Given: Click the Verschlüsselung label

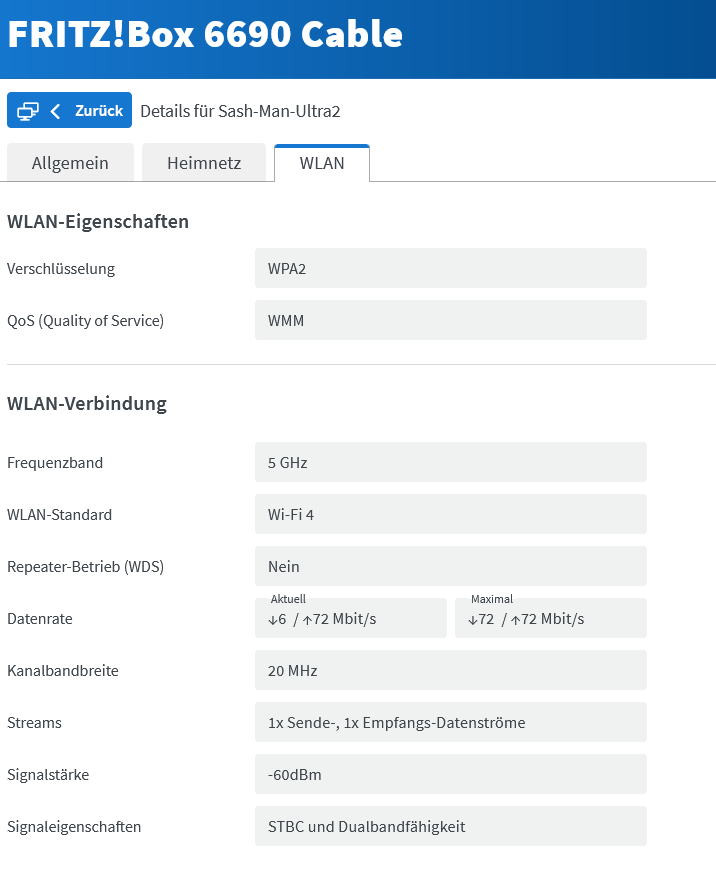Looking at the screenshot, I should click(x=61, y=269).
